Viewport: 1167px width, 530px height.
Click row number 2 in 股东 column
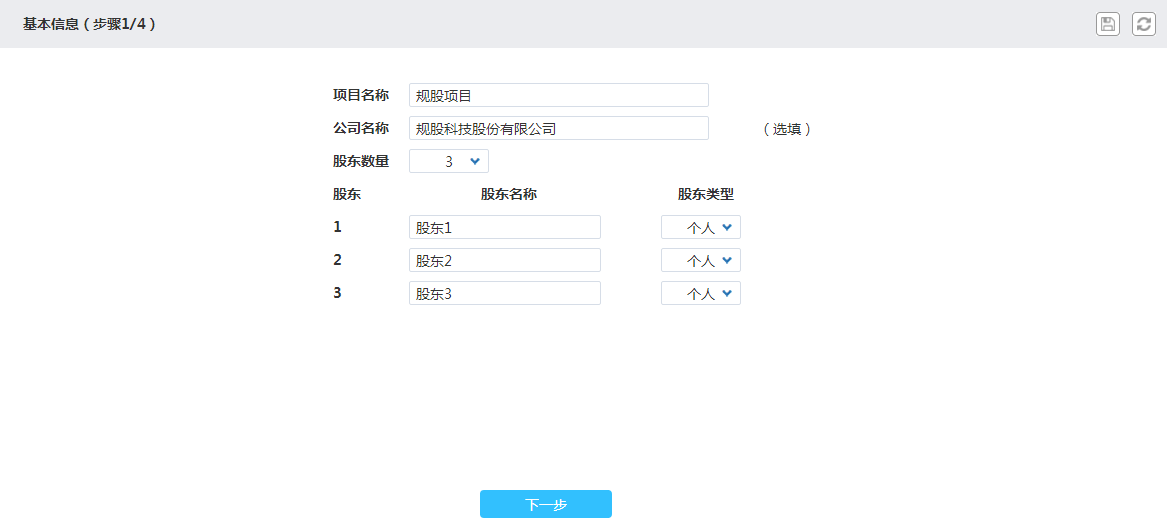338,260
